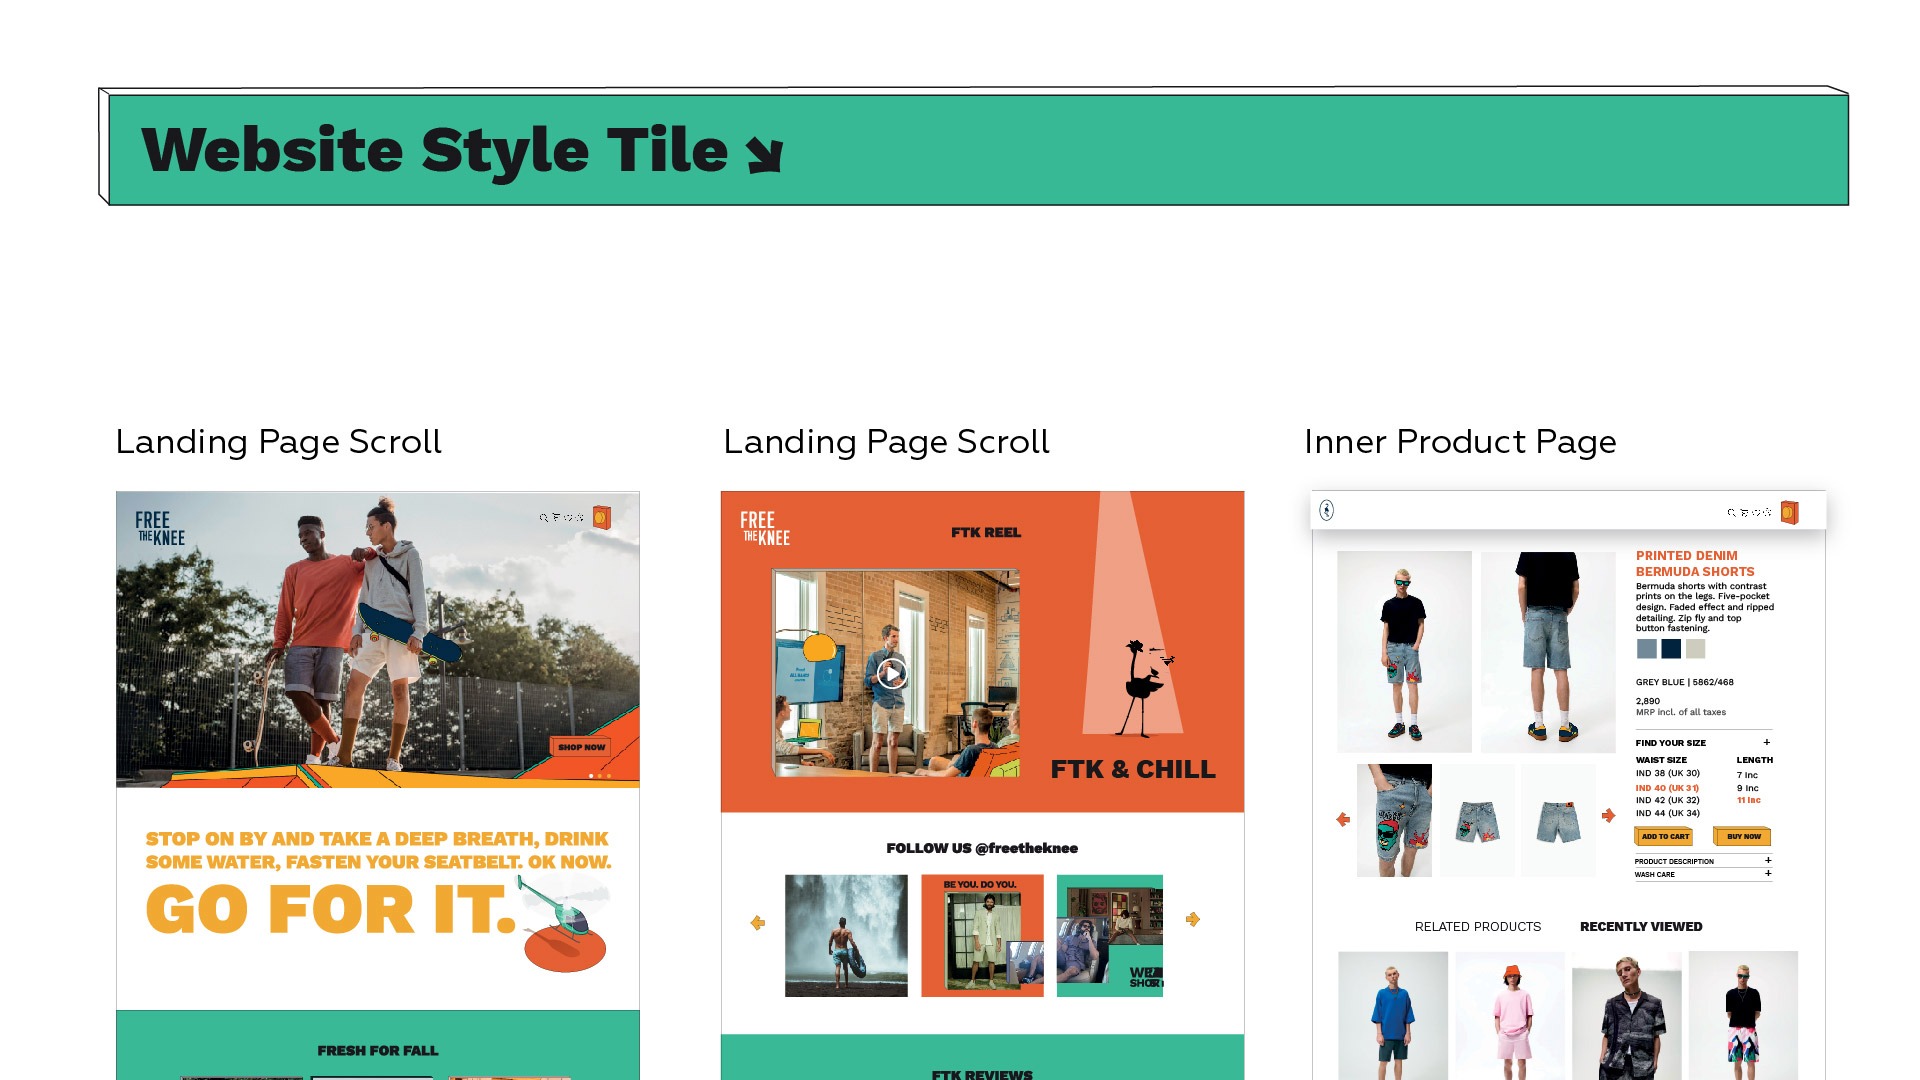Select the dark navy color swatch
The image size is (1920, 1080).
(1671, 649)
